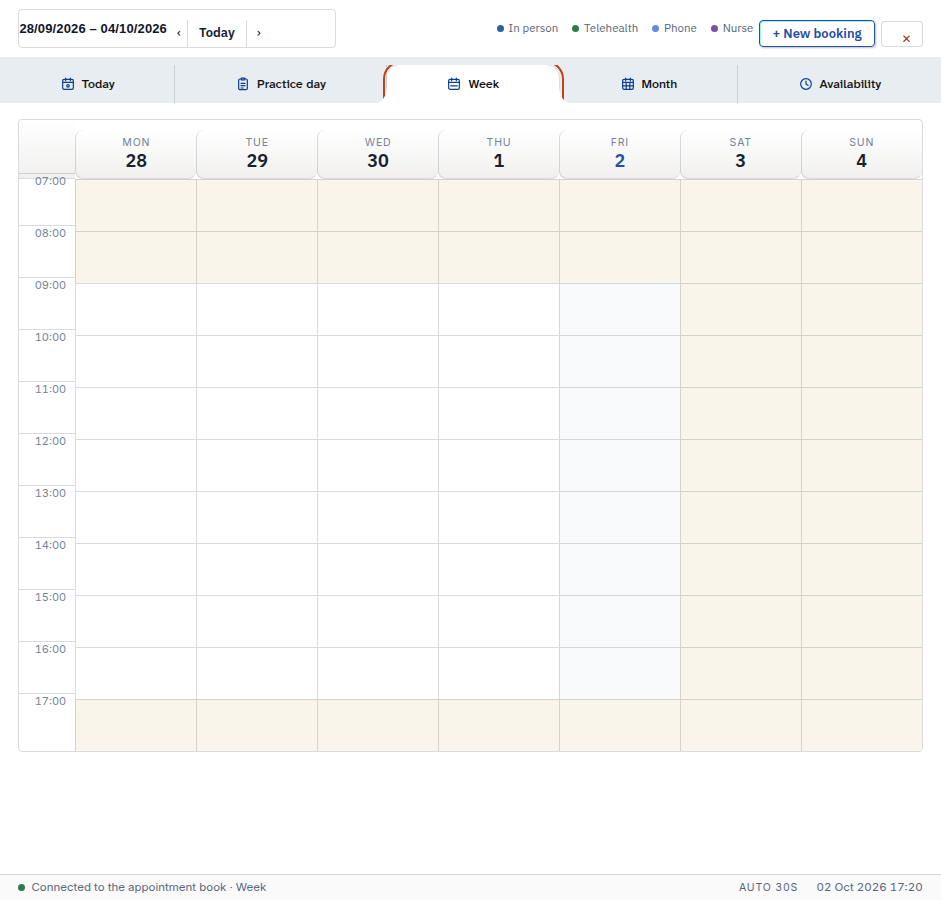The image size is (941, 900).
Task: Click the AUTO 30S refresh indicator
Action: [x=768, y=887]
